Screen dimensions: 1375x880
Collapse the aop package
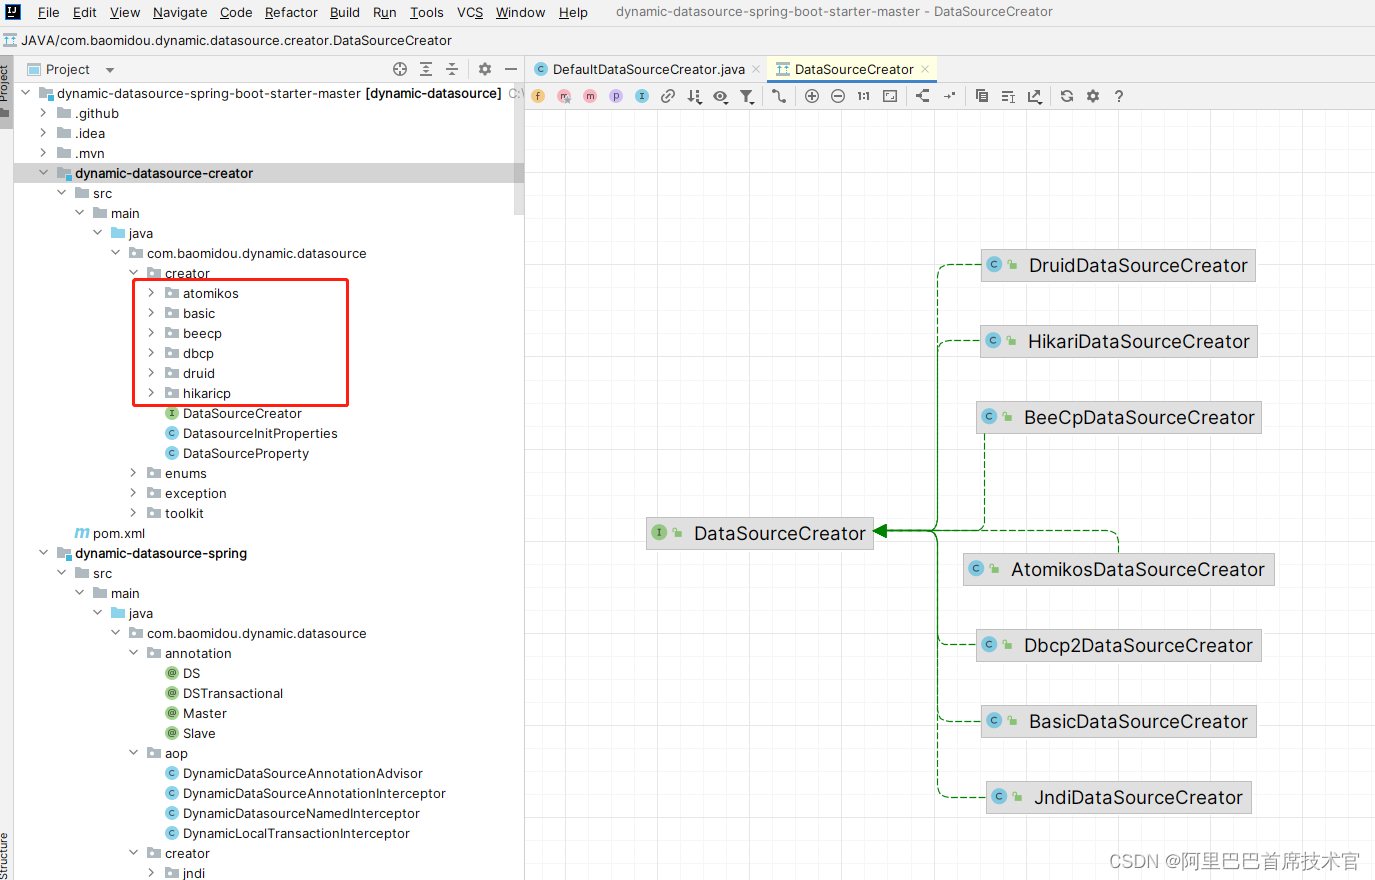pos(133,753)
